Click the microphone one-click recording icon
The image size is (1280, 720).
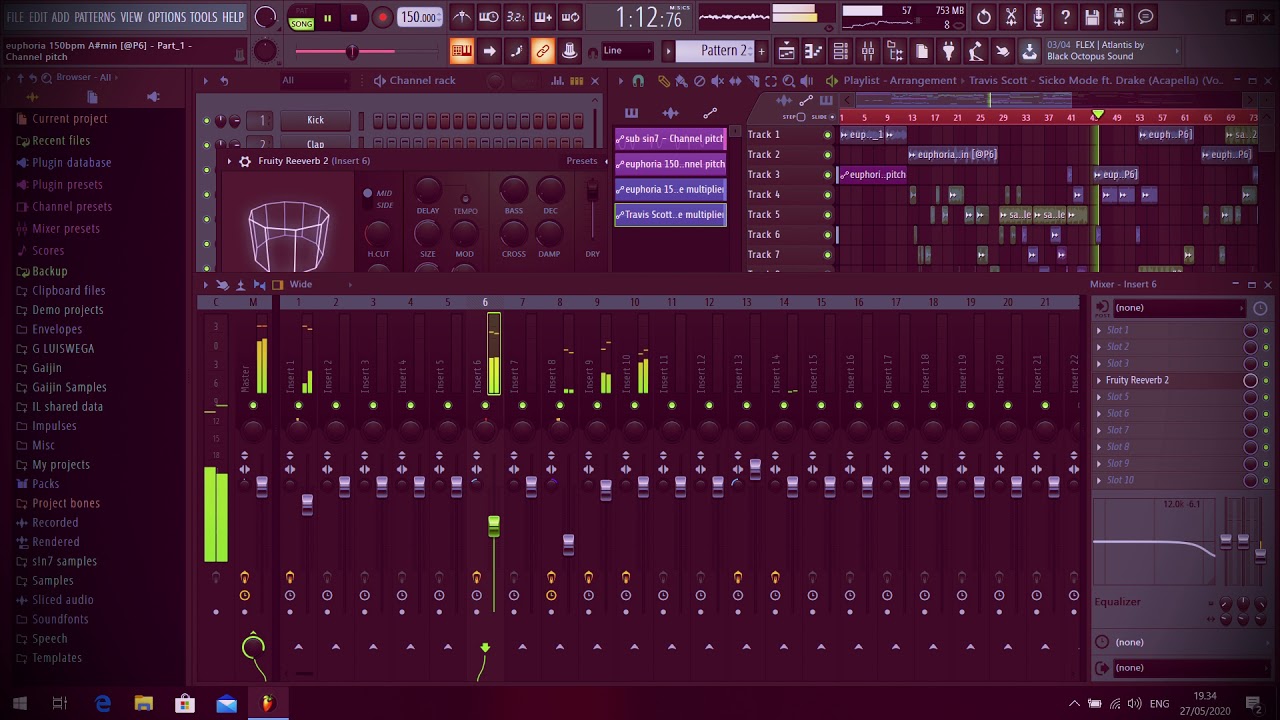click(1038, 17)
